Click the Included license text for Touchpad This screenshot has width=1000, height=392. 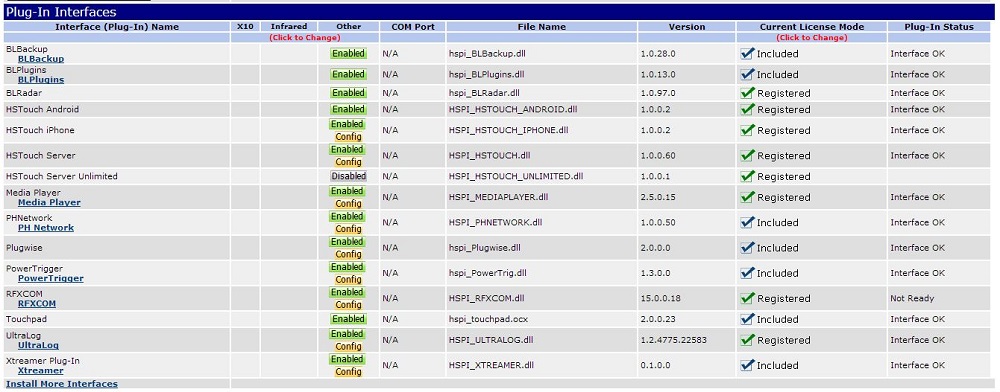click(x=777, y=319)
